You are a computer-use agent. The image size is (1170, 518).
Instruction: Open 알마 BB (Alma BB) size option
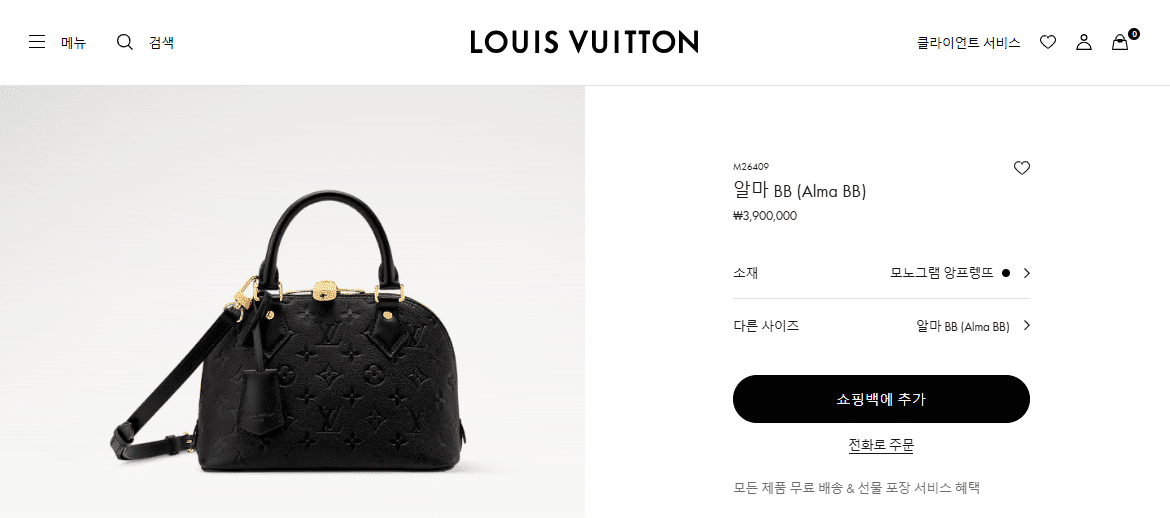point(963,326)
